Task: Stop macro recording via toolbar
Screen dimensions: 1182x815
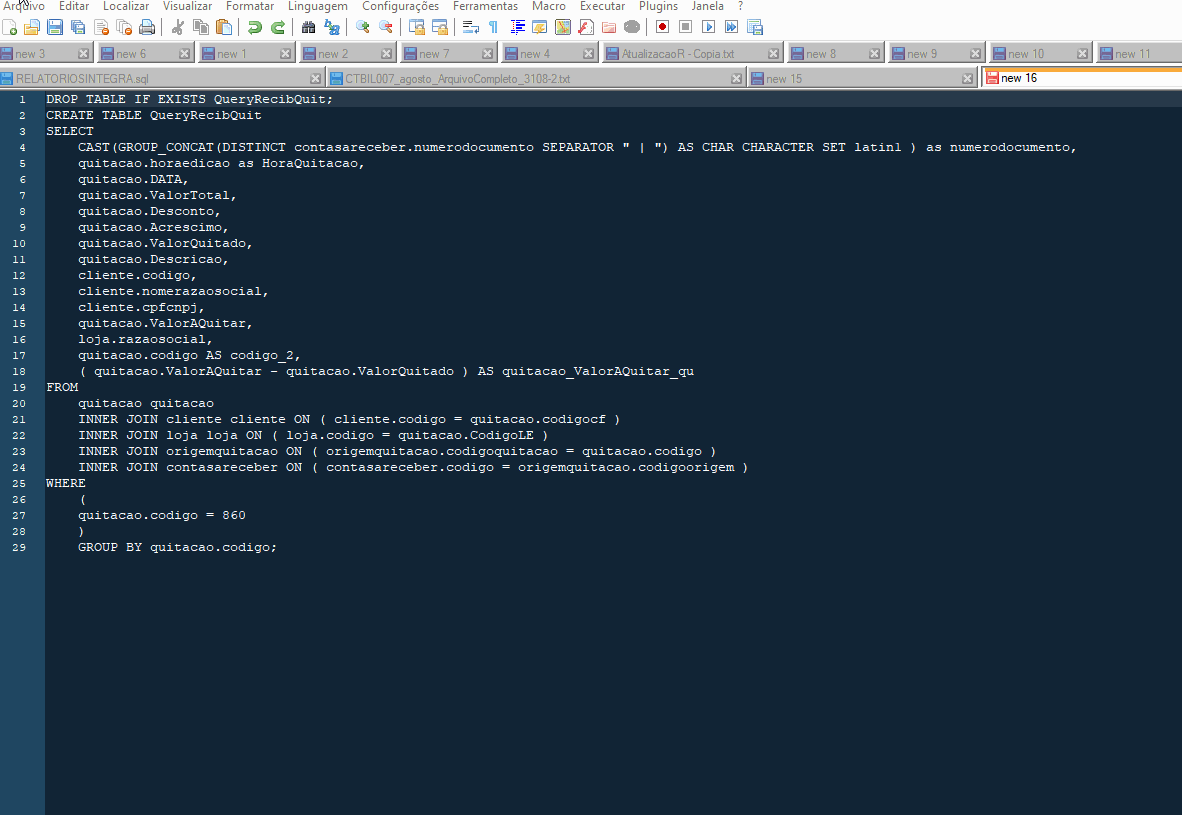Action: click(685, 28)
